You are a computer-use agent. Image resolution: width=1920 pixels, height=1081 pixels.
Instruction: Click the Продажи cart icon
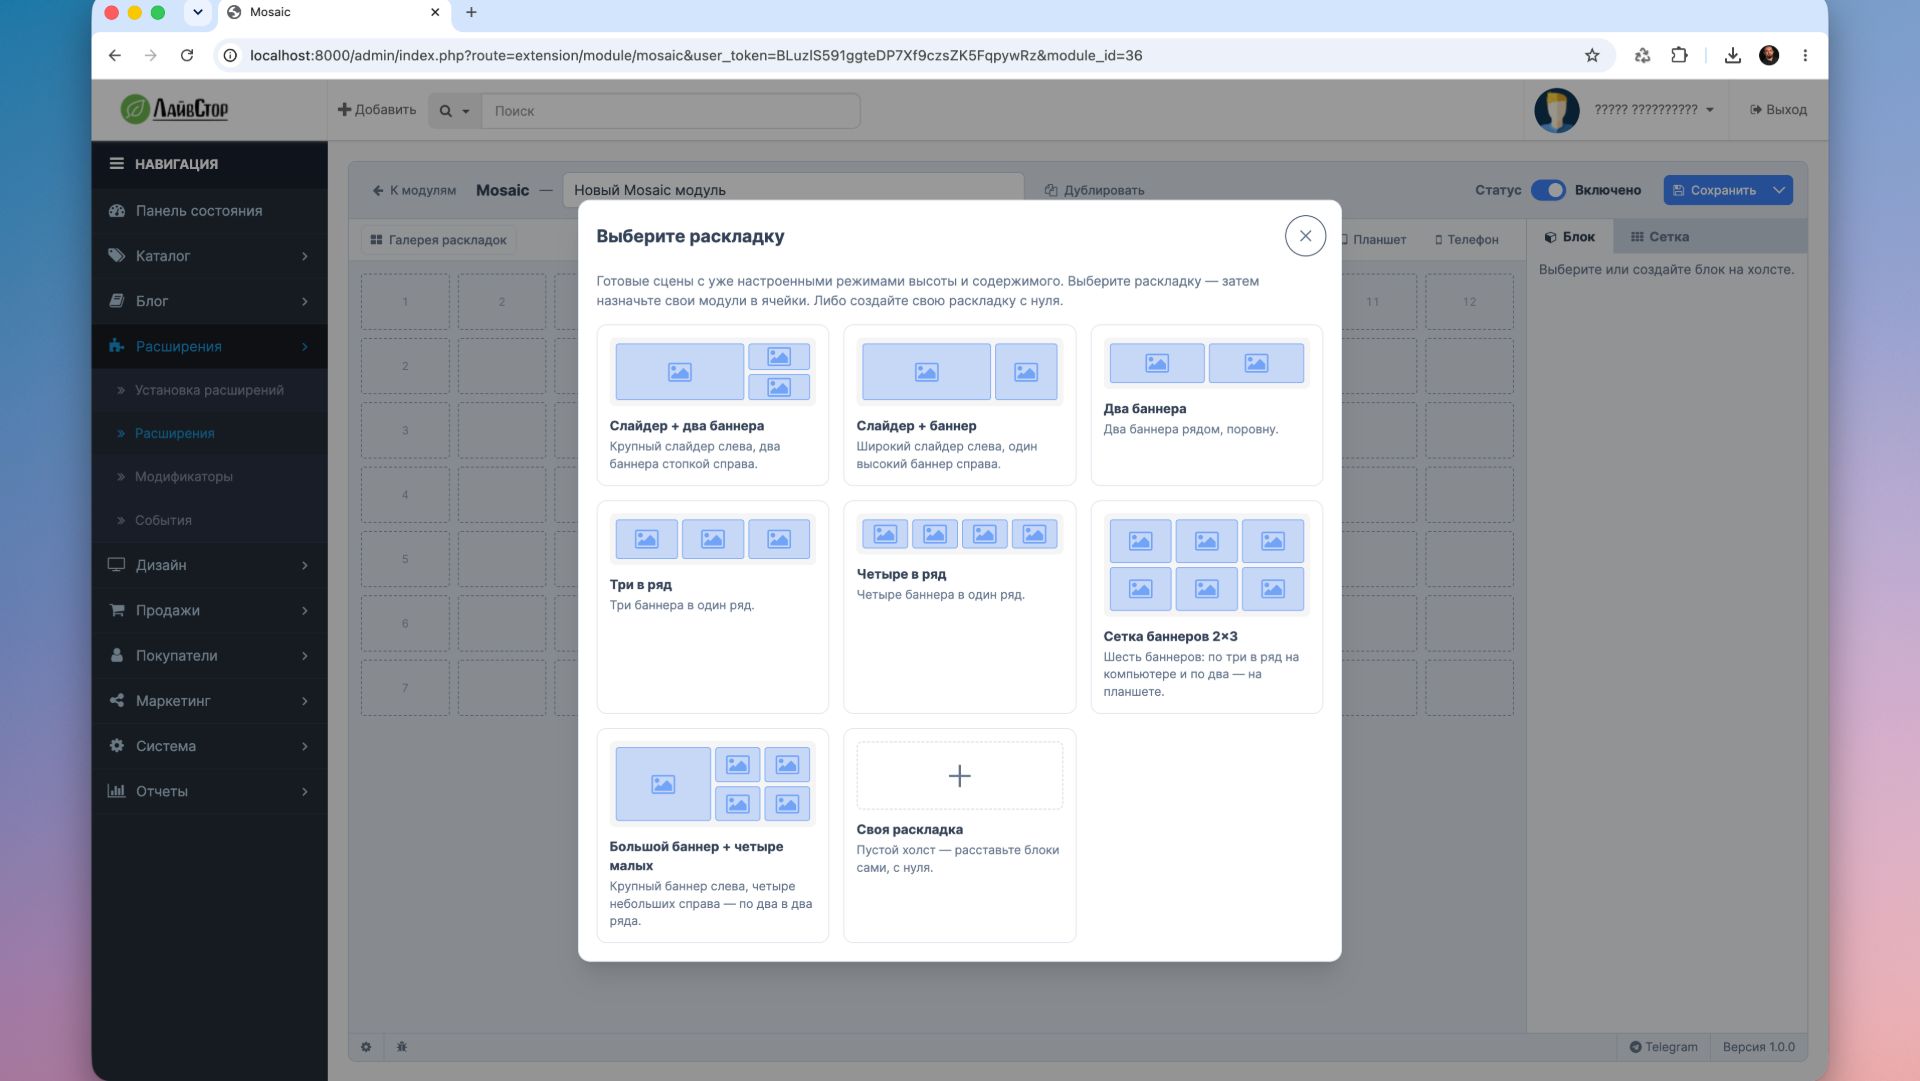[x=117, y=610]
